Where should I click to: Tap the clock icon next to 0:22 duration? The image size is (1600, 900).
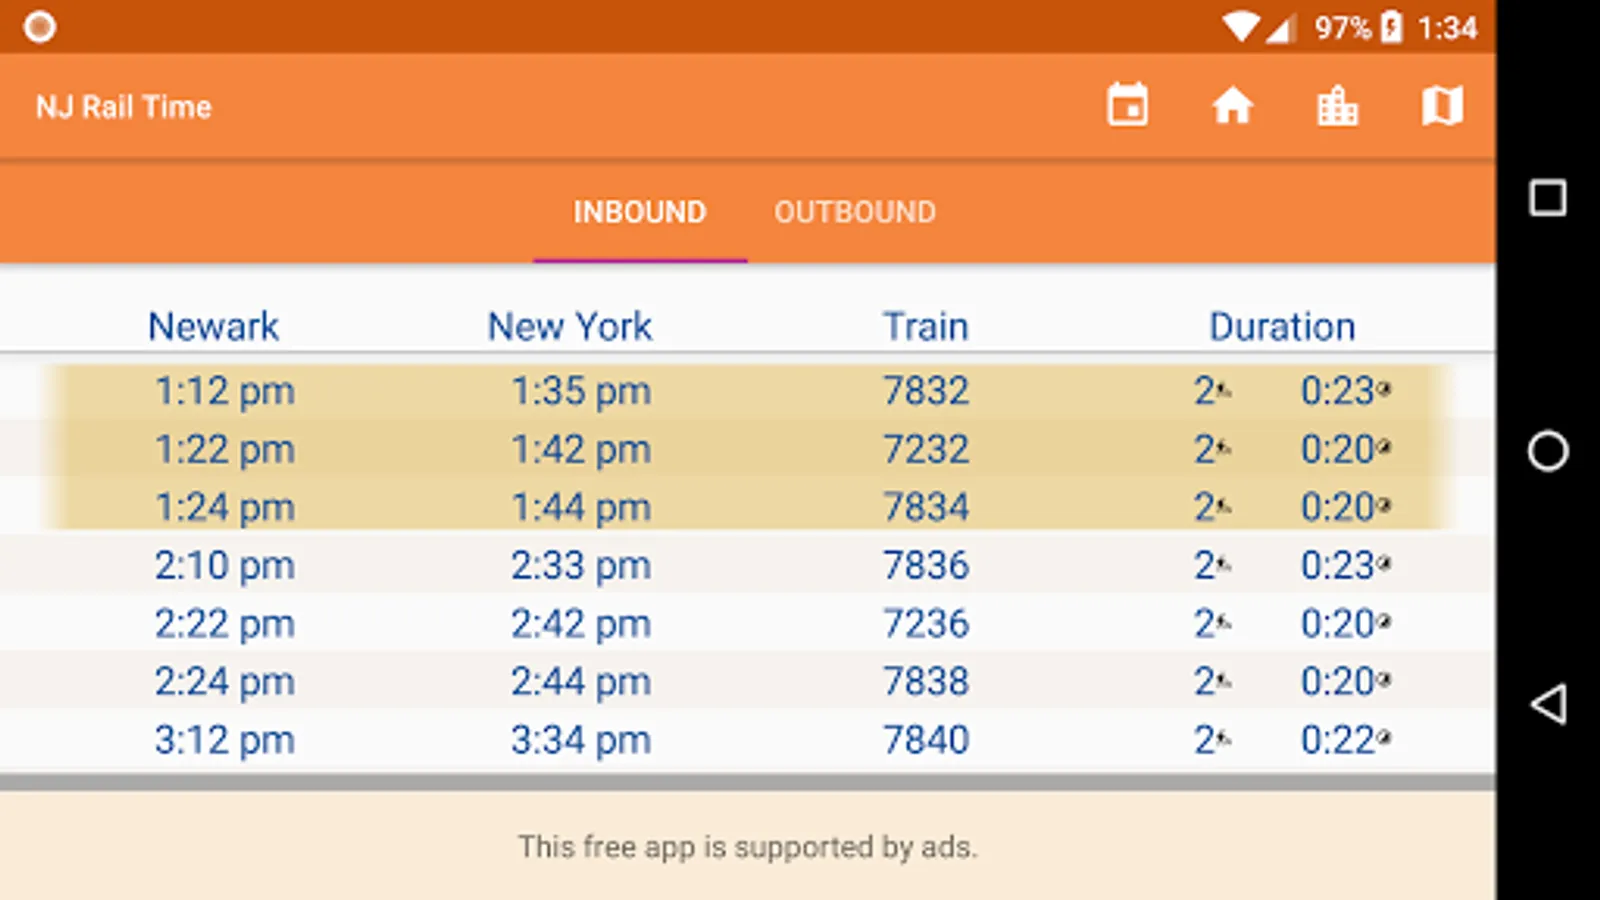[1384, 738]
